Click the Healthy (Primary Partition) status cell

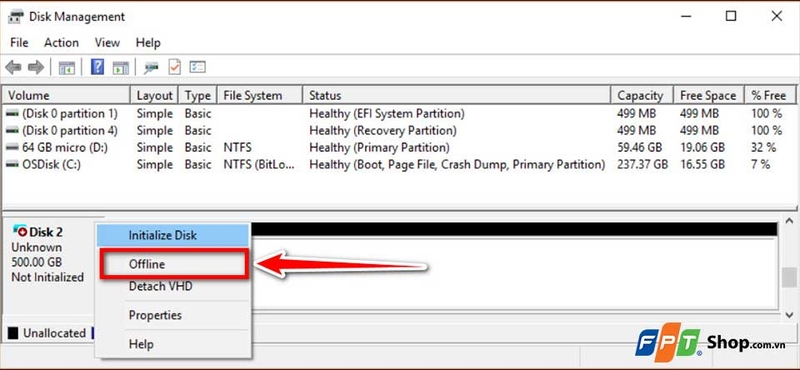click(x=379, y=148)
